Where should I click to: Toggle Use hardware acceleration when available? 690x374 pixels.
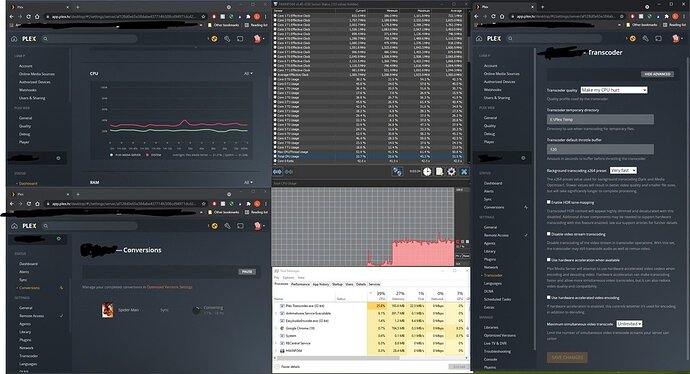pyautogui.click(x=549, y=260)
